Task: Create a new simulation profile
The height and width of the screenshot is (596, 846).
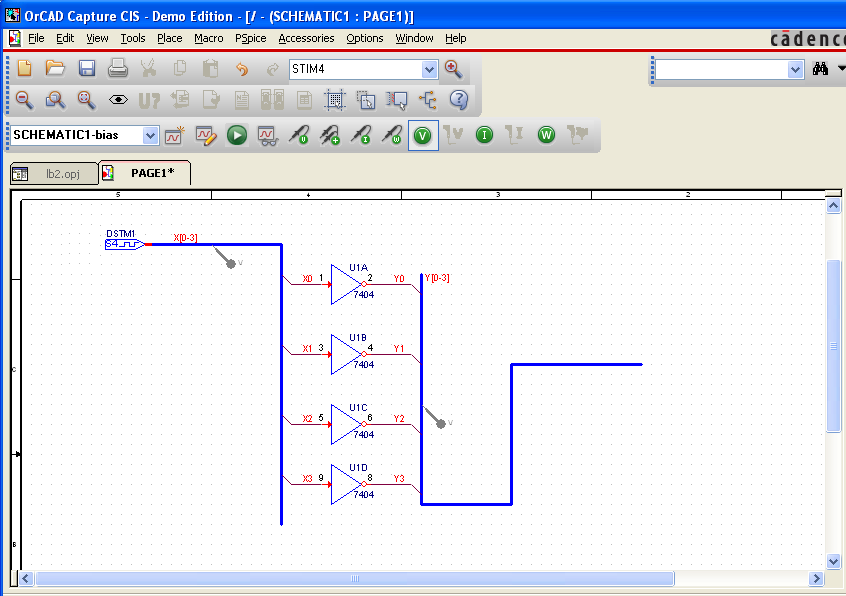Action: click(x=174, y=135)
